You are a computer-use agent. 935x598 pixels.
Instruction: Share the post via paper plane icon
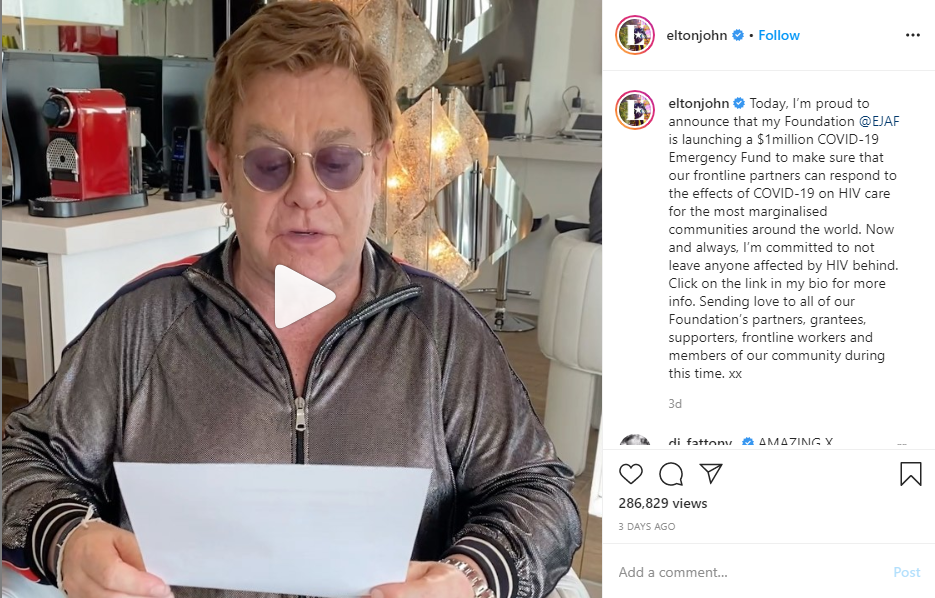[x=711, y=473]
